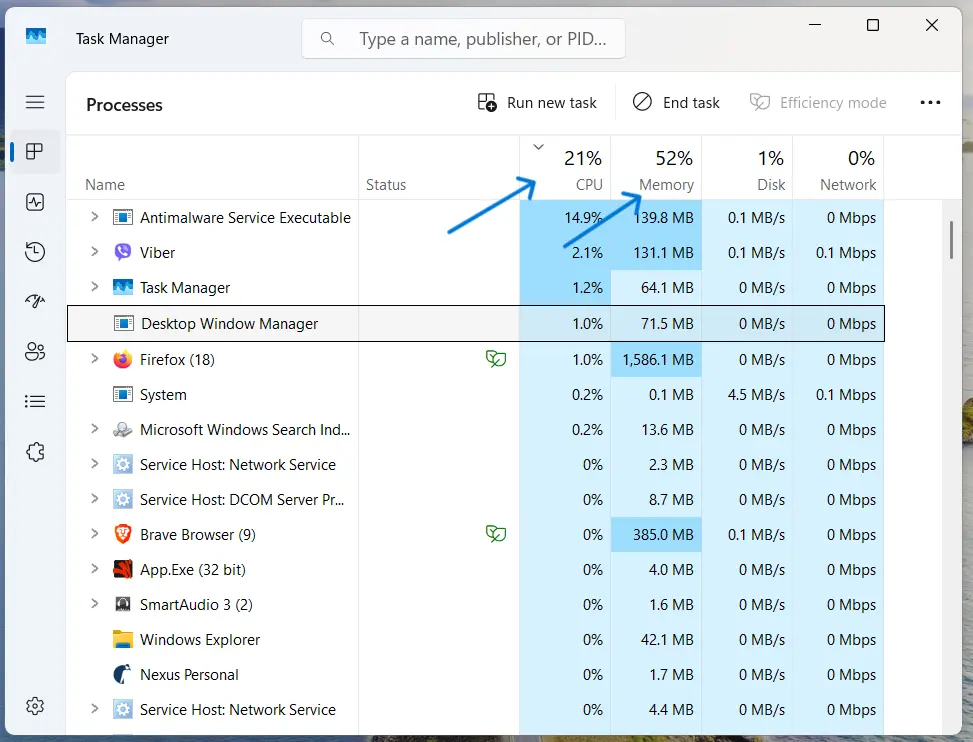Open the three-dot more options menu
Viewport: 973px width, 742px height.
[x=930, y=102]
